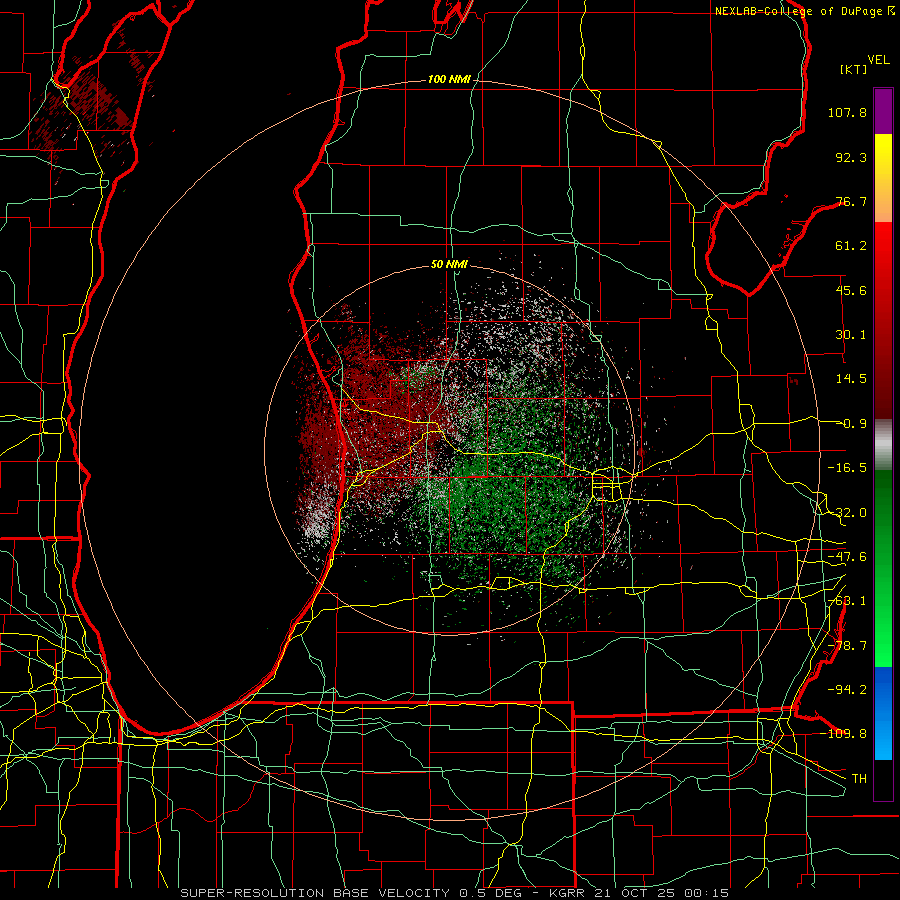Click the 100 NMI range ring label
The width and height of the screenshot is (900, 900).
449,79
